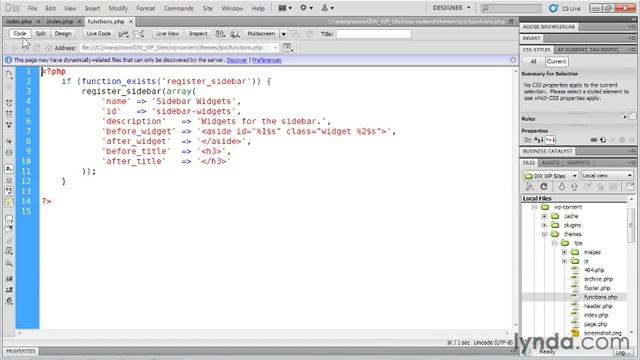Click the Preferences link in info bar
Screen dimensions: 640x360
(x=267, y=60)
